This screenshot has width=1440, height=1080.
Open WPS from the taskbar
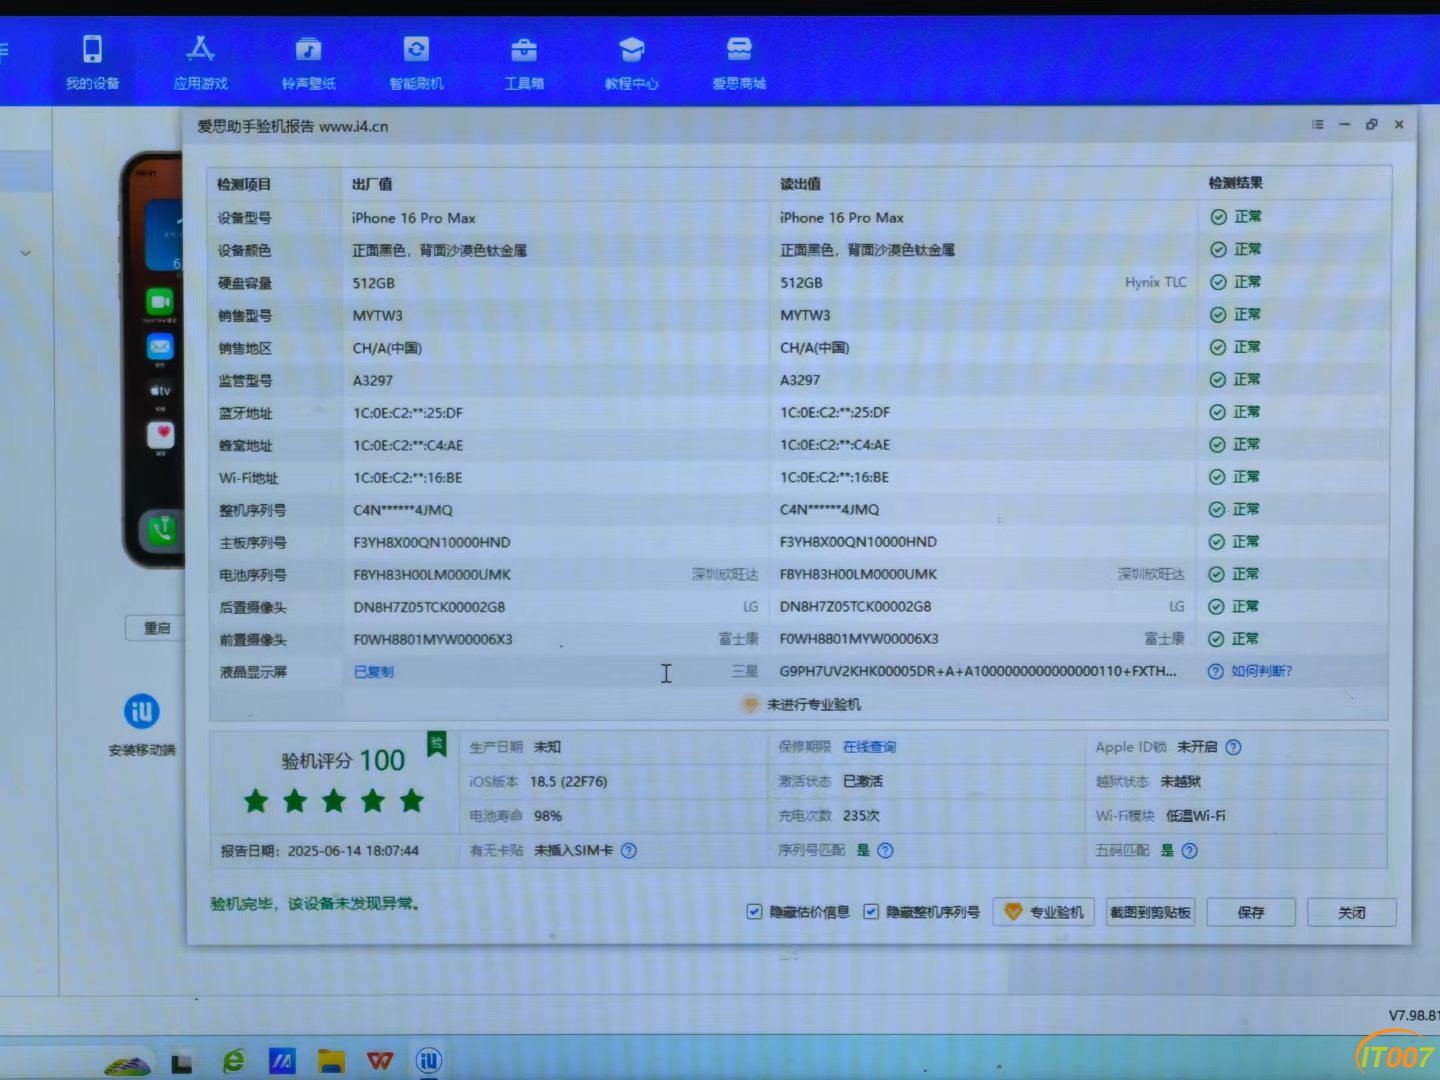click(380, 1060)
